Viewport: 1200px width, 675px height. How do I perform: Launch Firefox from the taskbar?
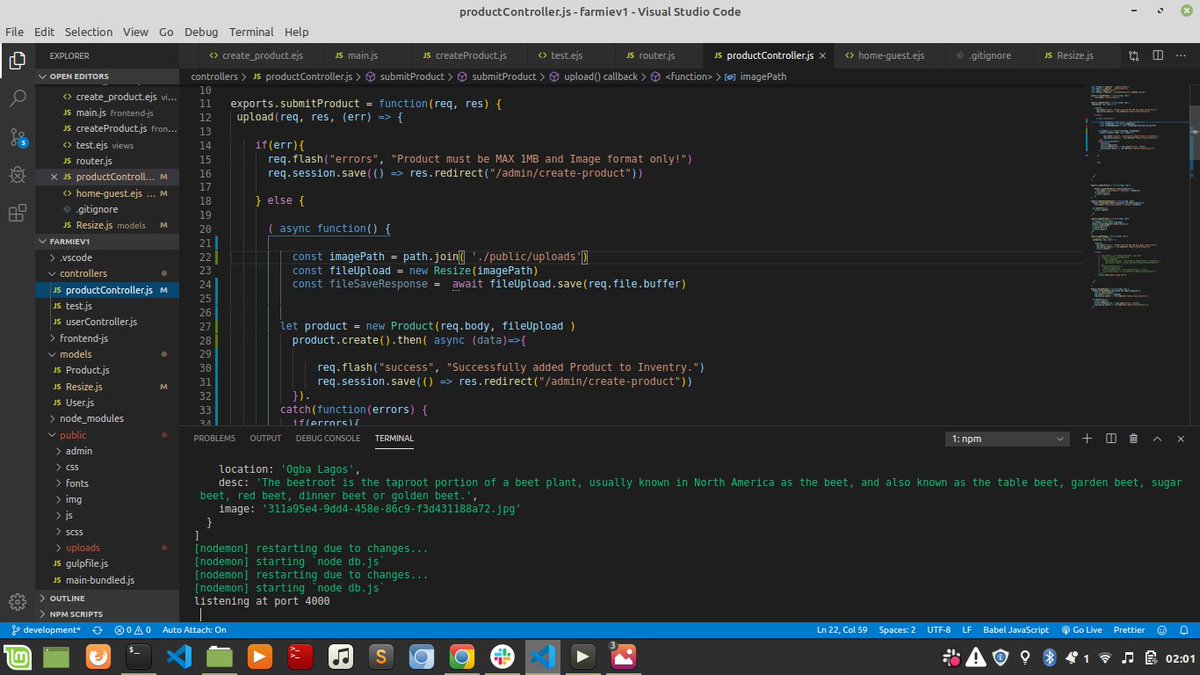click(x=98, y=657)
